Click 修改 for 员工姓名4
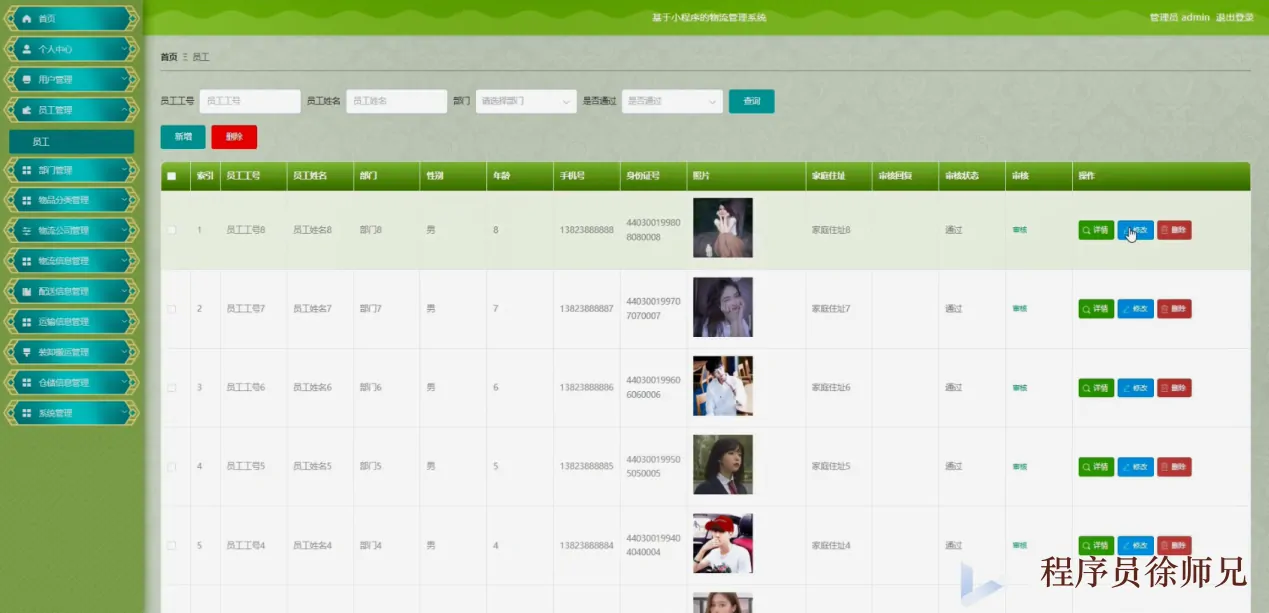1269x613 pixels. (x=1135, y=546)
